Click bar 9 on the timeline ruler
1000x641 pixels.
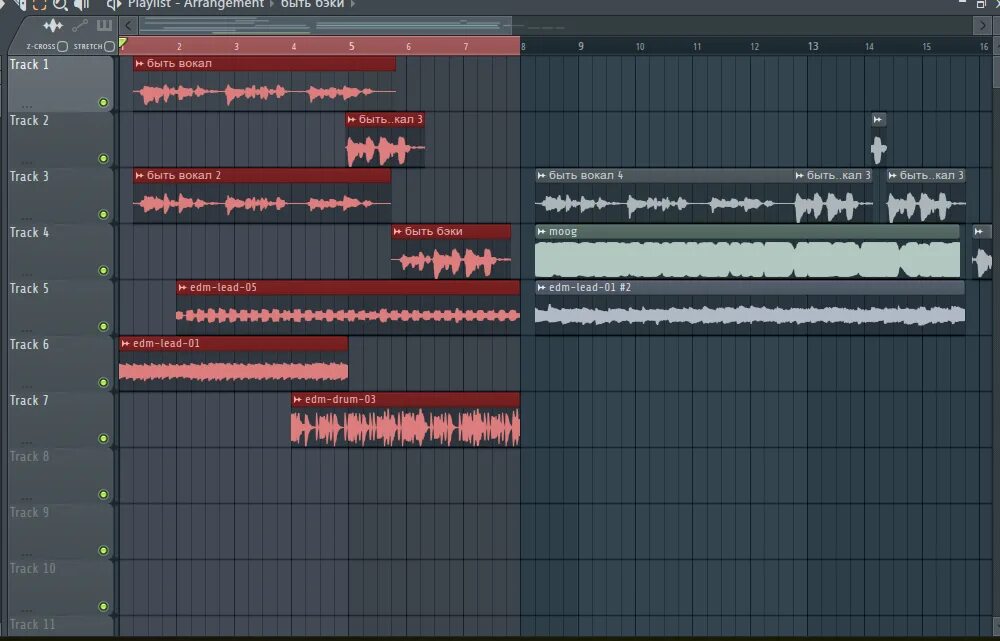[579, 45]
